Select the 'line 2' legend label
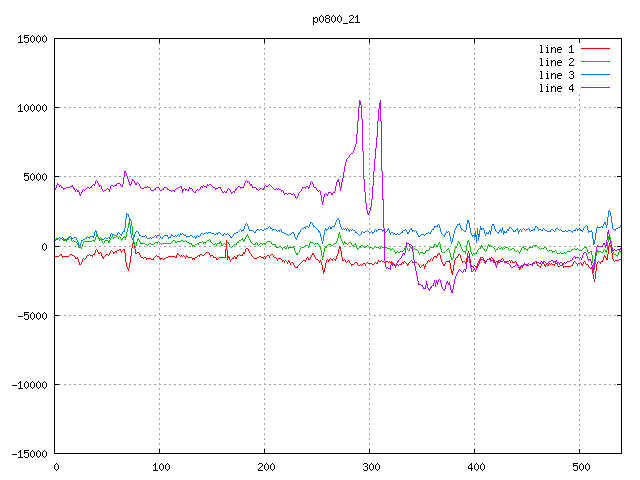 click(x=556, y=62)
